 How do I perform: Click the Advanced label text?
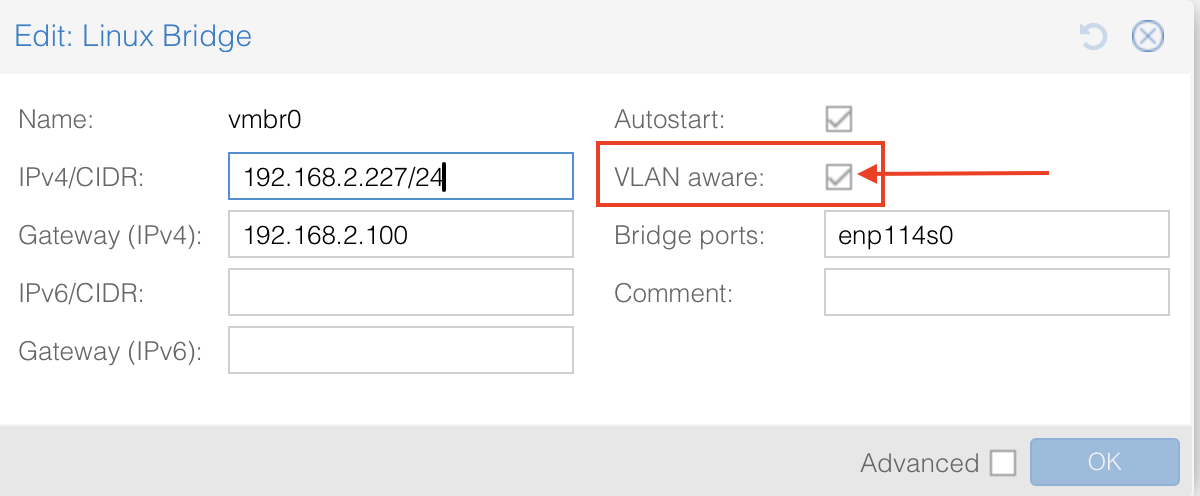pos(919,463)
